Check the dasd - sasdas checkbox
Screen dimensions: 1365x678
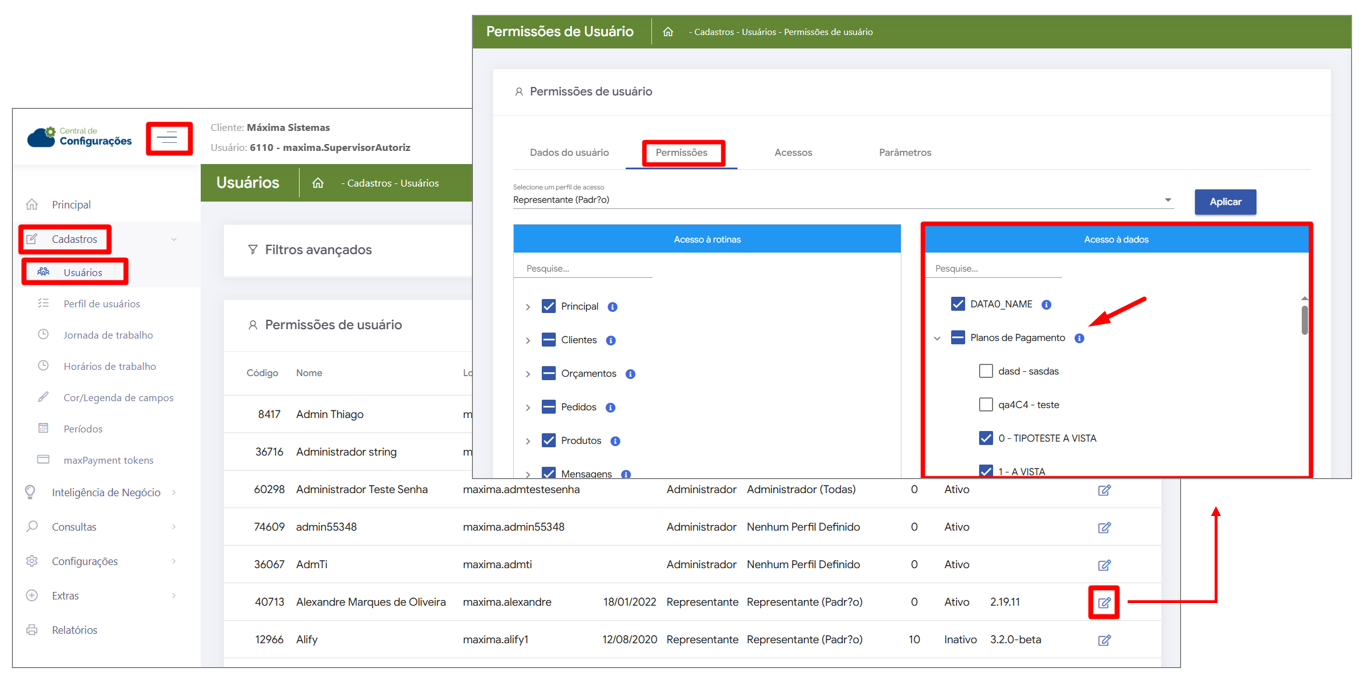(986, 371)
